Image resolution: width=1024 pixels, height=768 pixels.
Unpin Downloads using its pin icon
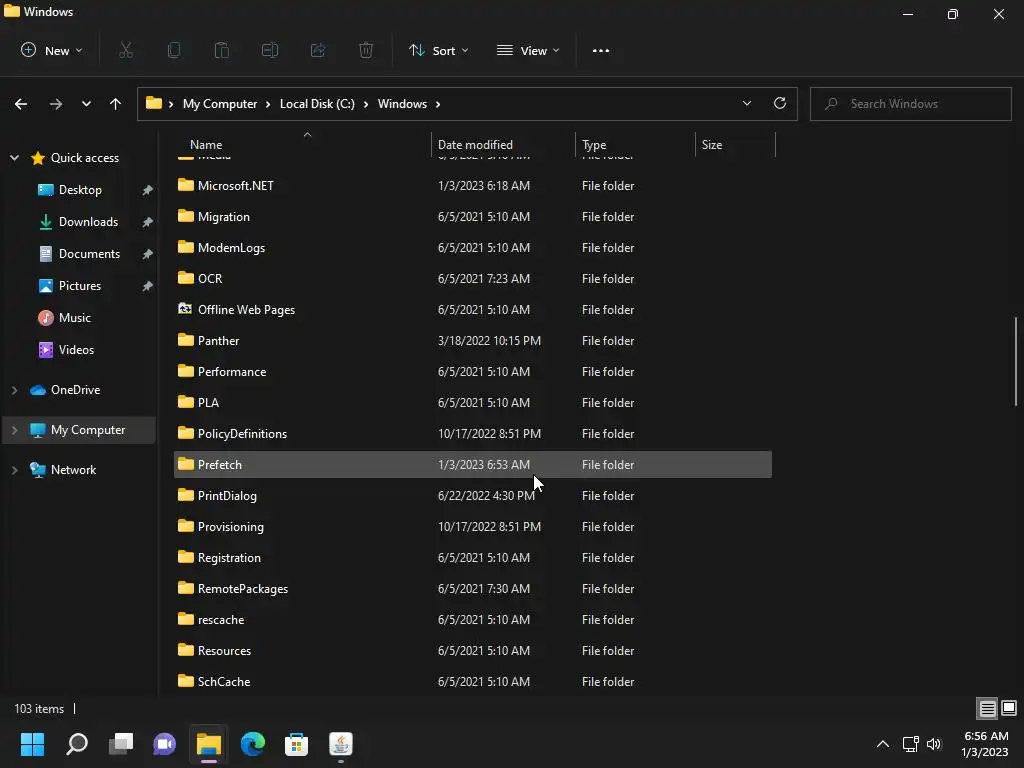point(148,222)
